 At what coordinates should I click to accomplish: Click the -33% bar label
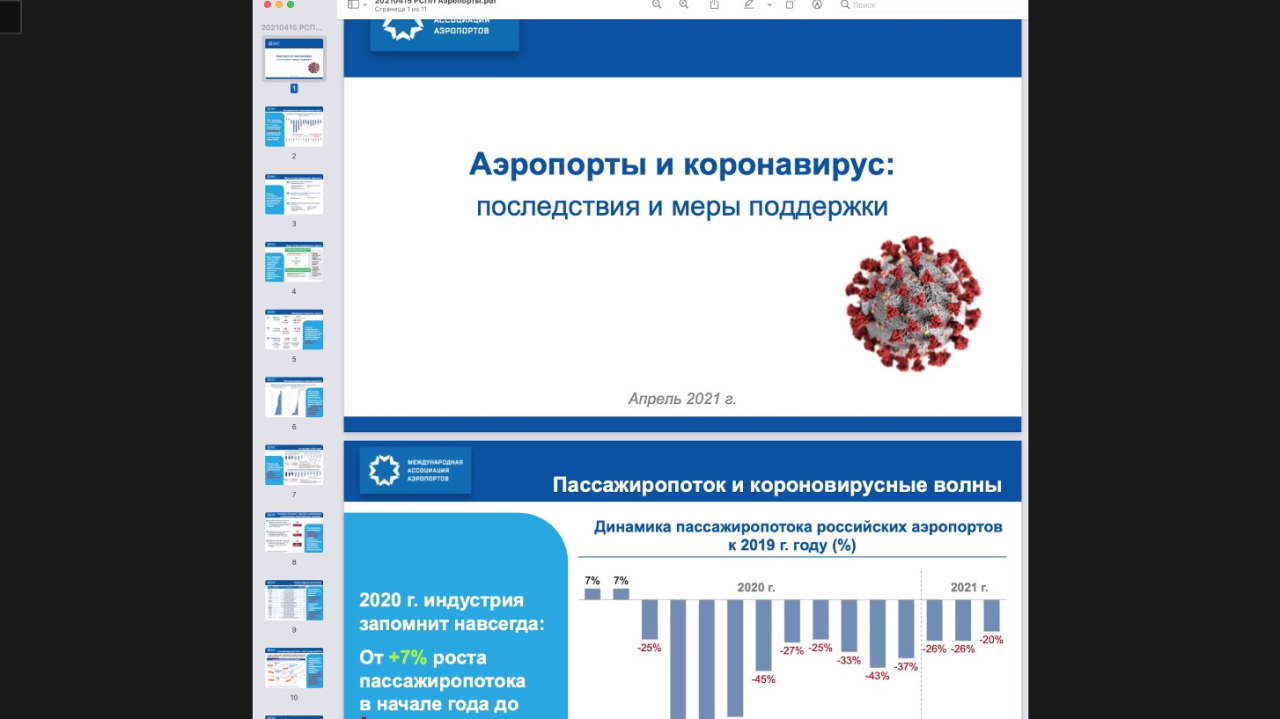pyautogui.click(x=849, y=661)
